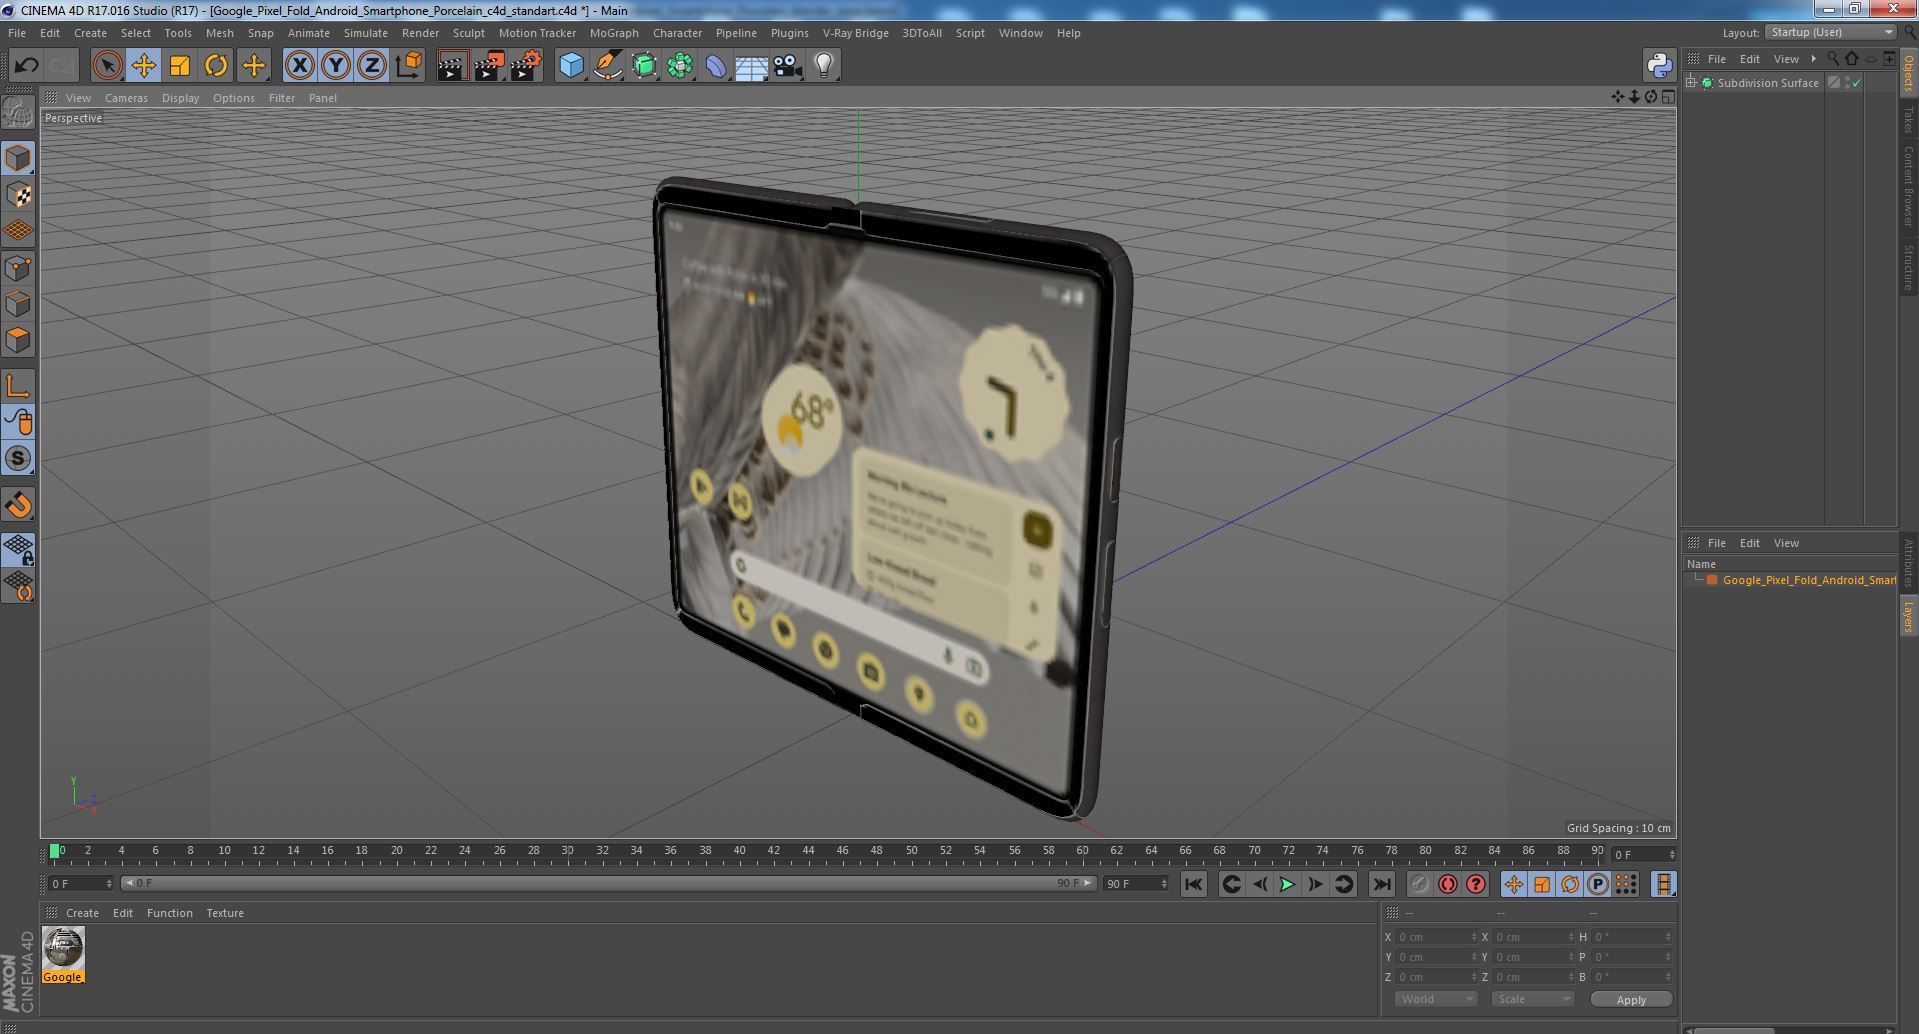Open Edit Render Settings icon
The height and width of the screenshot is (1034, 1919).
click(526, 66)
